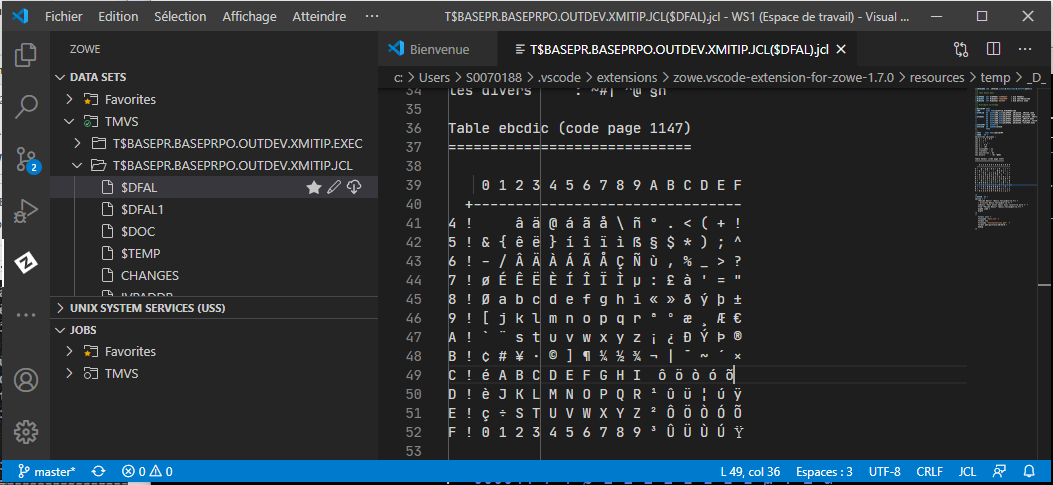
Task: Open the Explorer view in activity bar
Action: (x=25, y=55)
